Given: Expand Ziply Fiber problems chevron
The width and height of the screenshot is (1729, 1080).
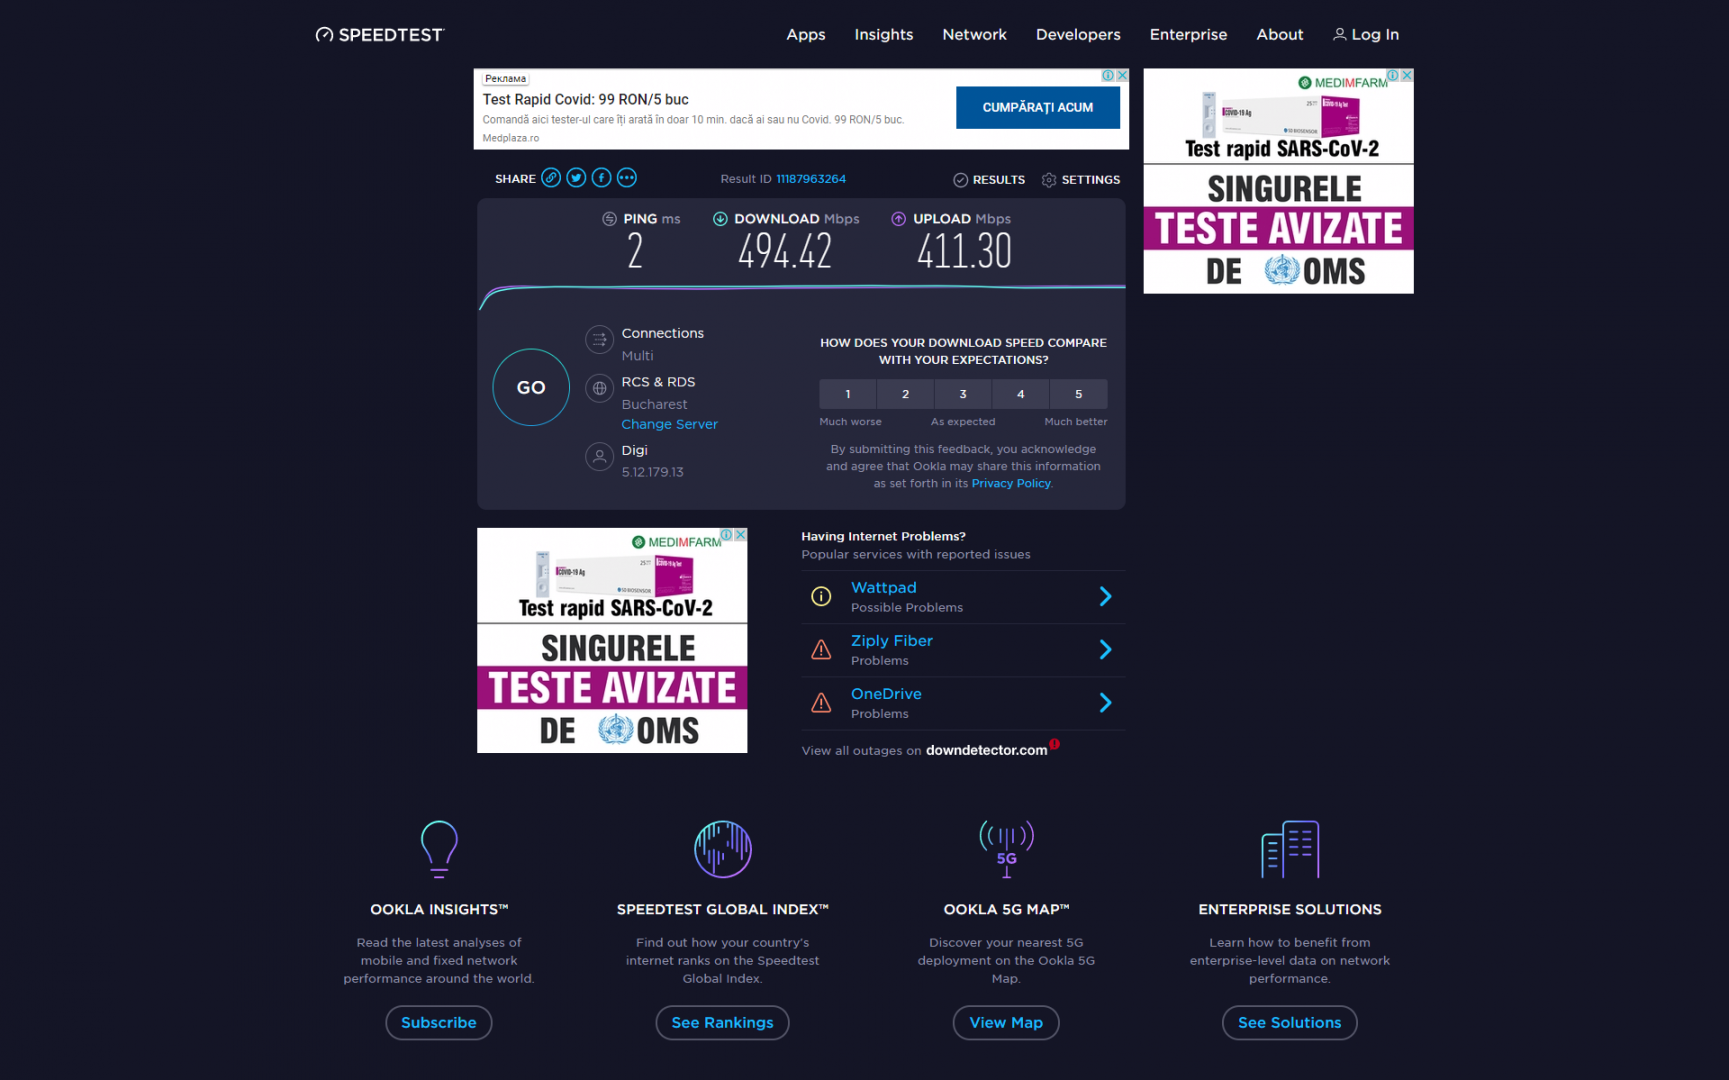Looking at the screenshot, I should [x=1105, y=650].
